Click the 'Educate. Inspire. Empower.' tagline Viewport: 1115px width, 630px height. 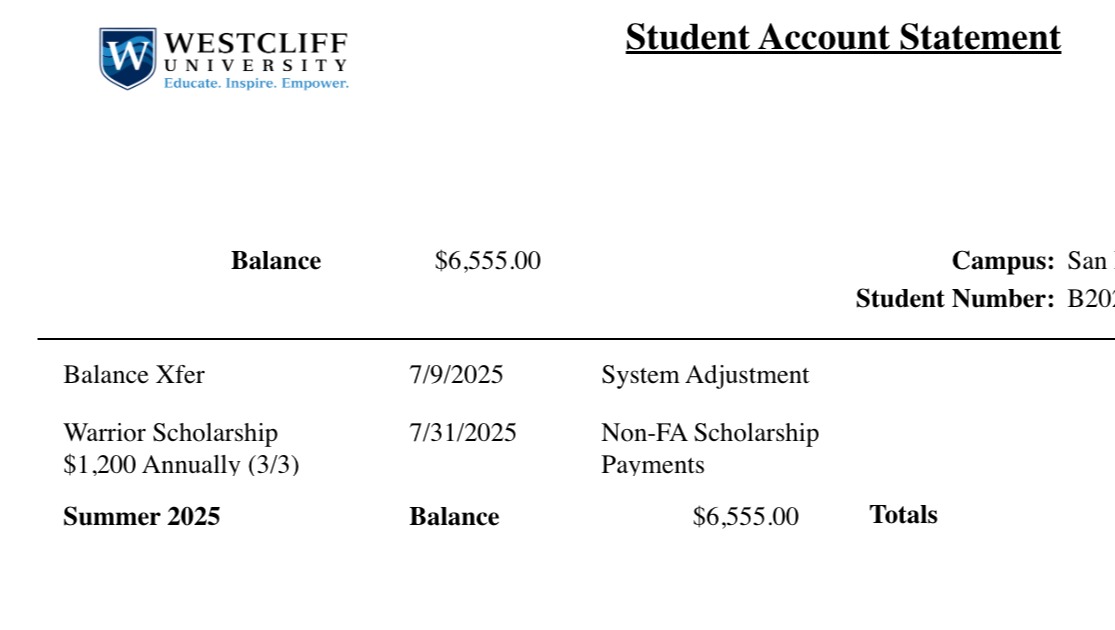pos(256,83)
